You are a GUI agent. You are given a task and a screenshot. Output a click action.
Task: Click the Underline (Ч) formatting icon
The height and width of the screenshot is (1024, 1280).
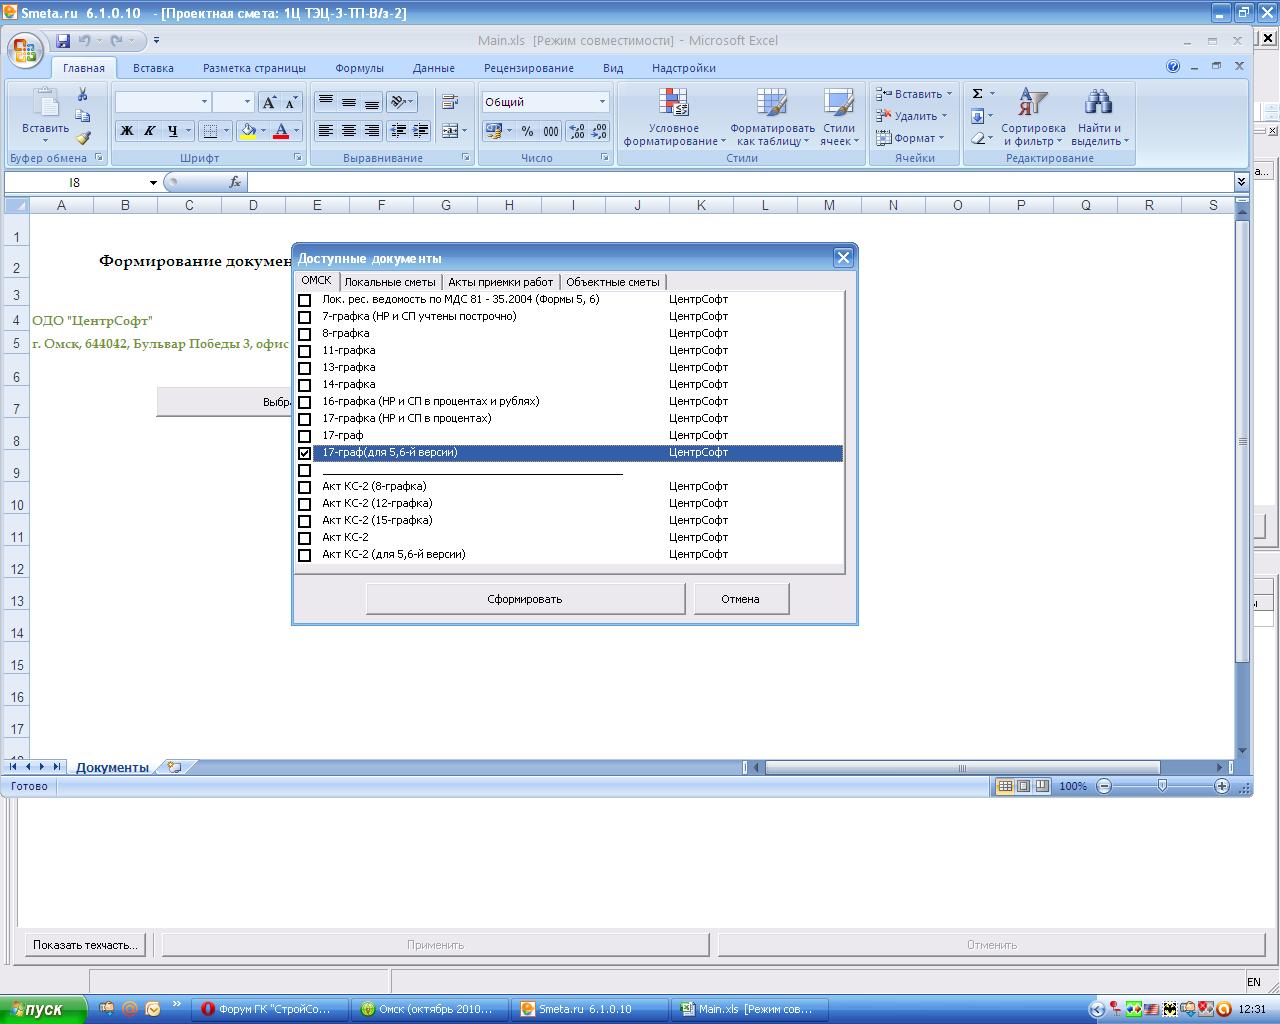pyautogui.click(x=172, y=131)
